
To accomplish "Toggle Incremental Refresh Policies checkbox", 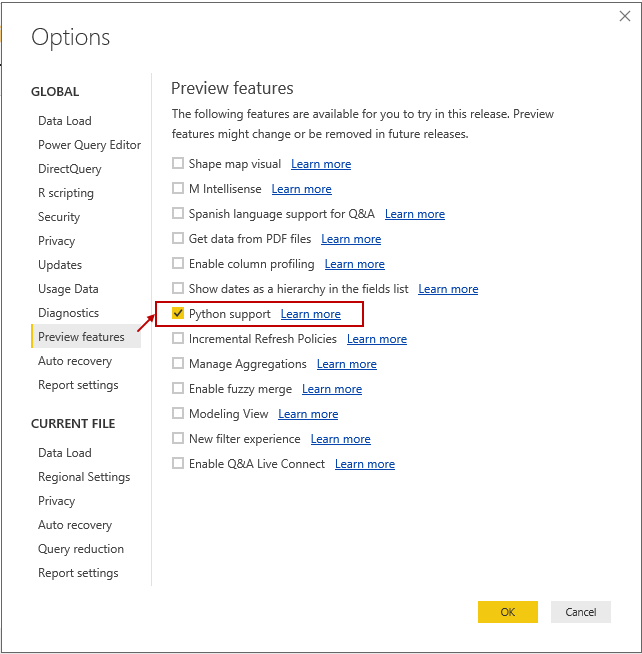I will point(178,339).
